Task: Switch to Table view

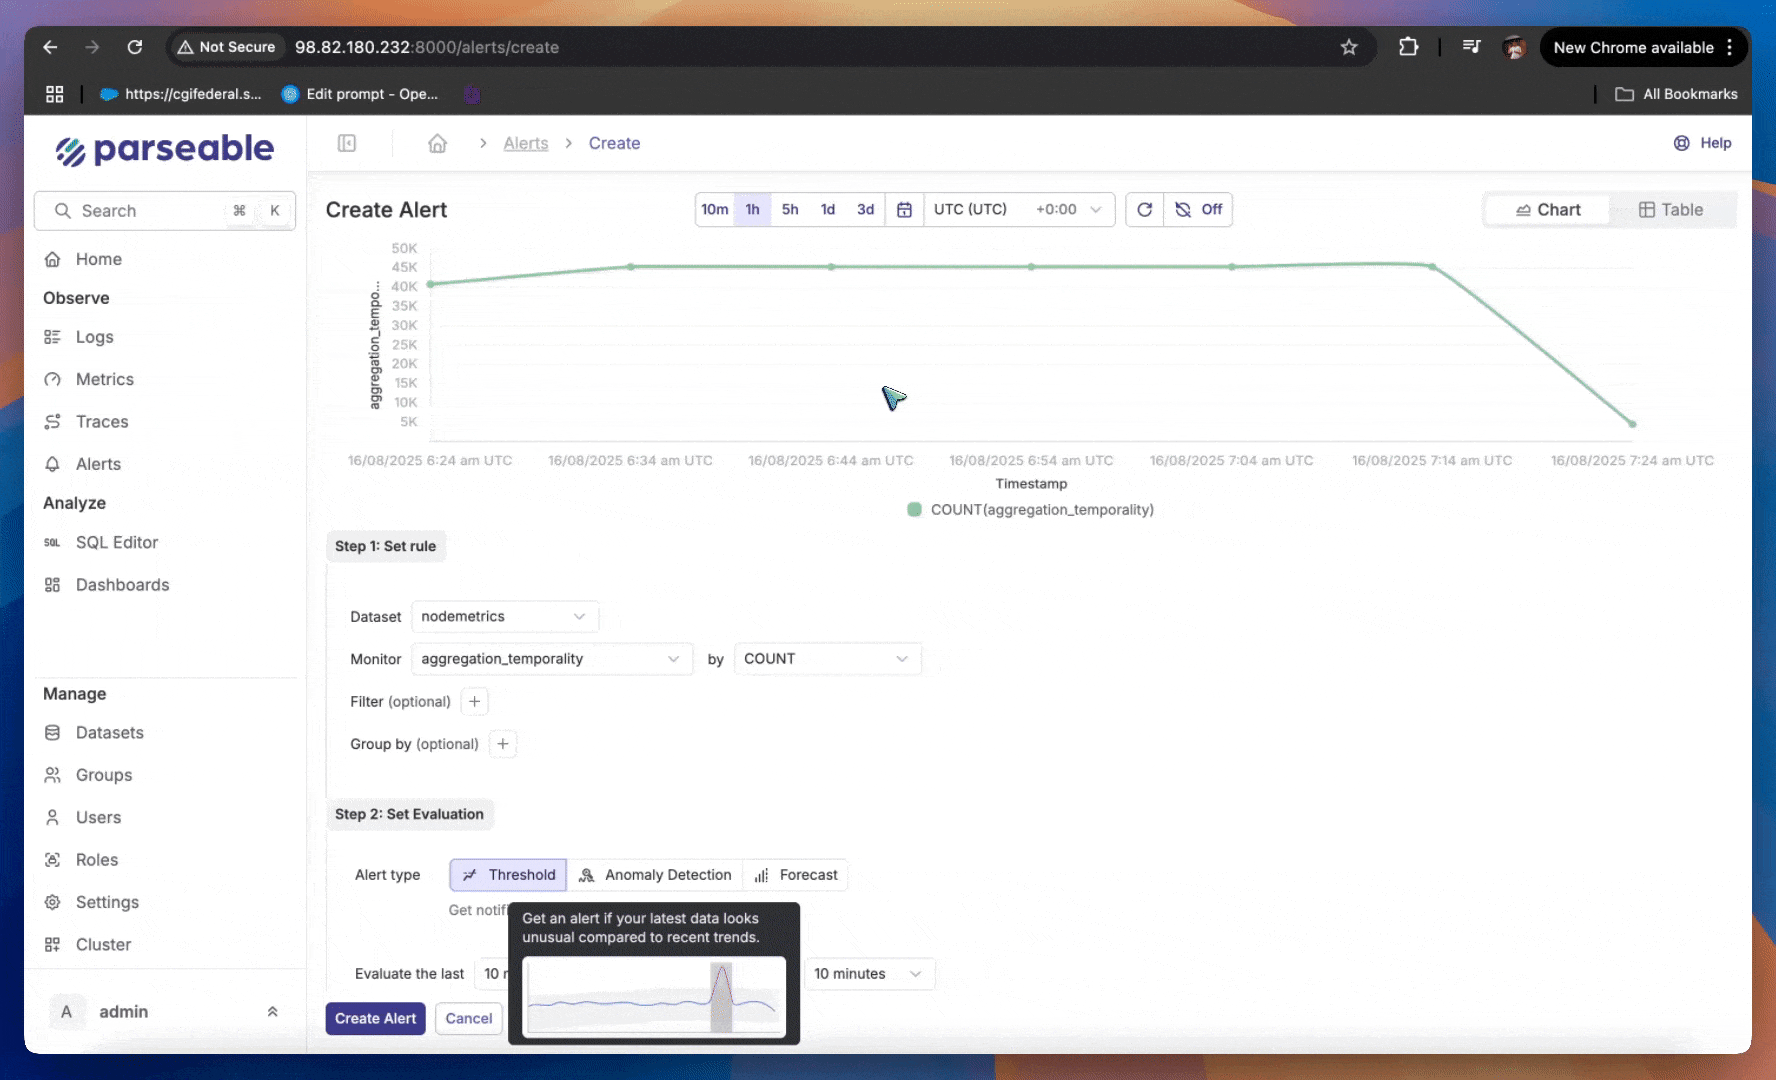Action: 1670,210
